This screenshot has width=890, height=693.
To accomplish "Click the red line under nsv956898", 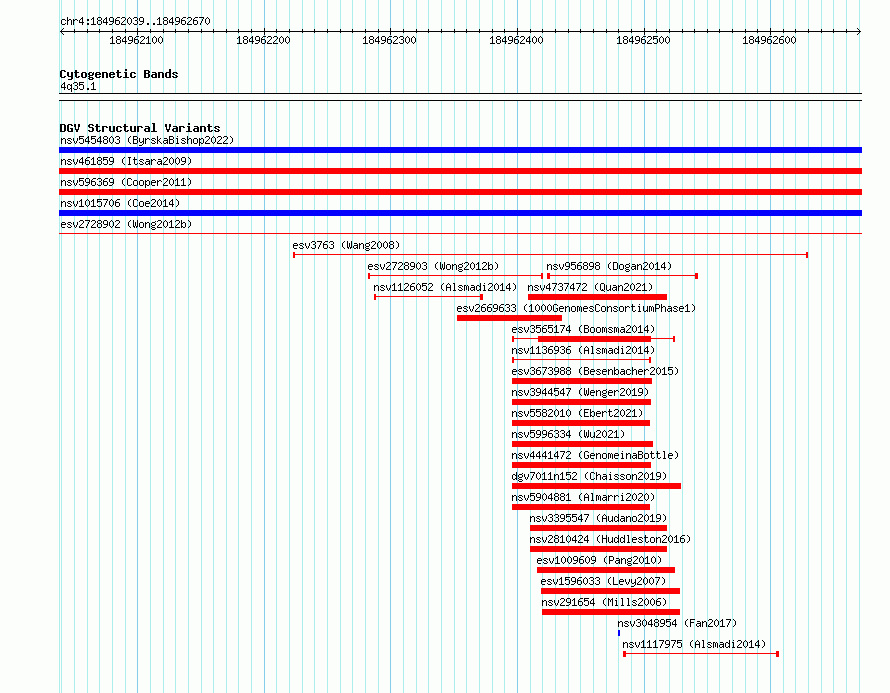I will point(622,276).
